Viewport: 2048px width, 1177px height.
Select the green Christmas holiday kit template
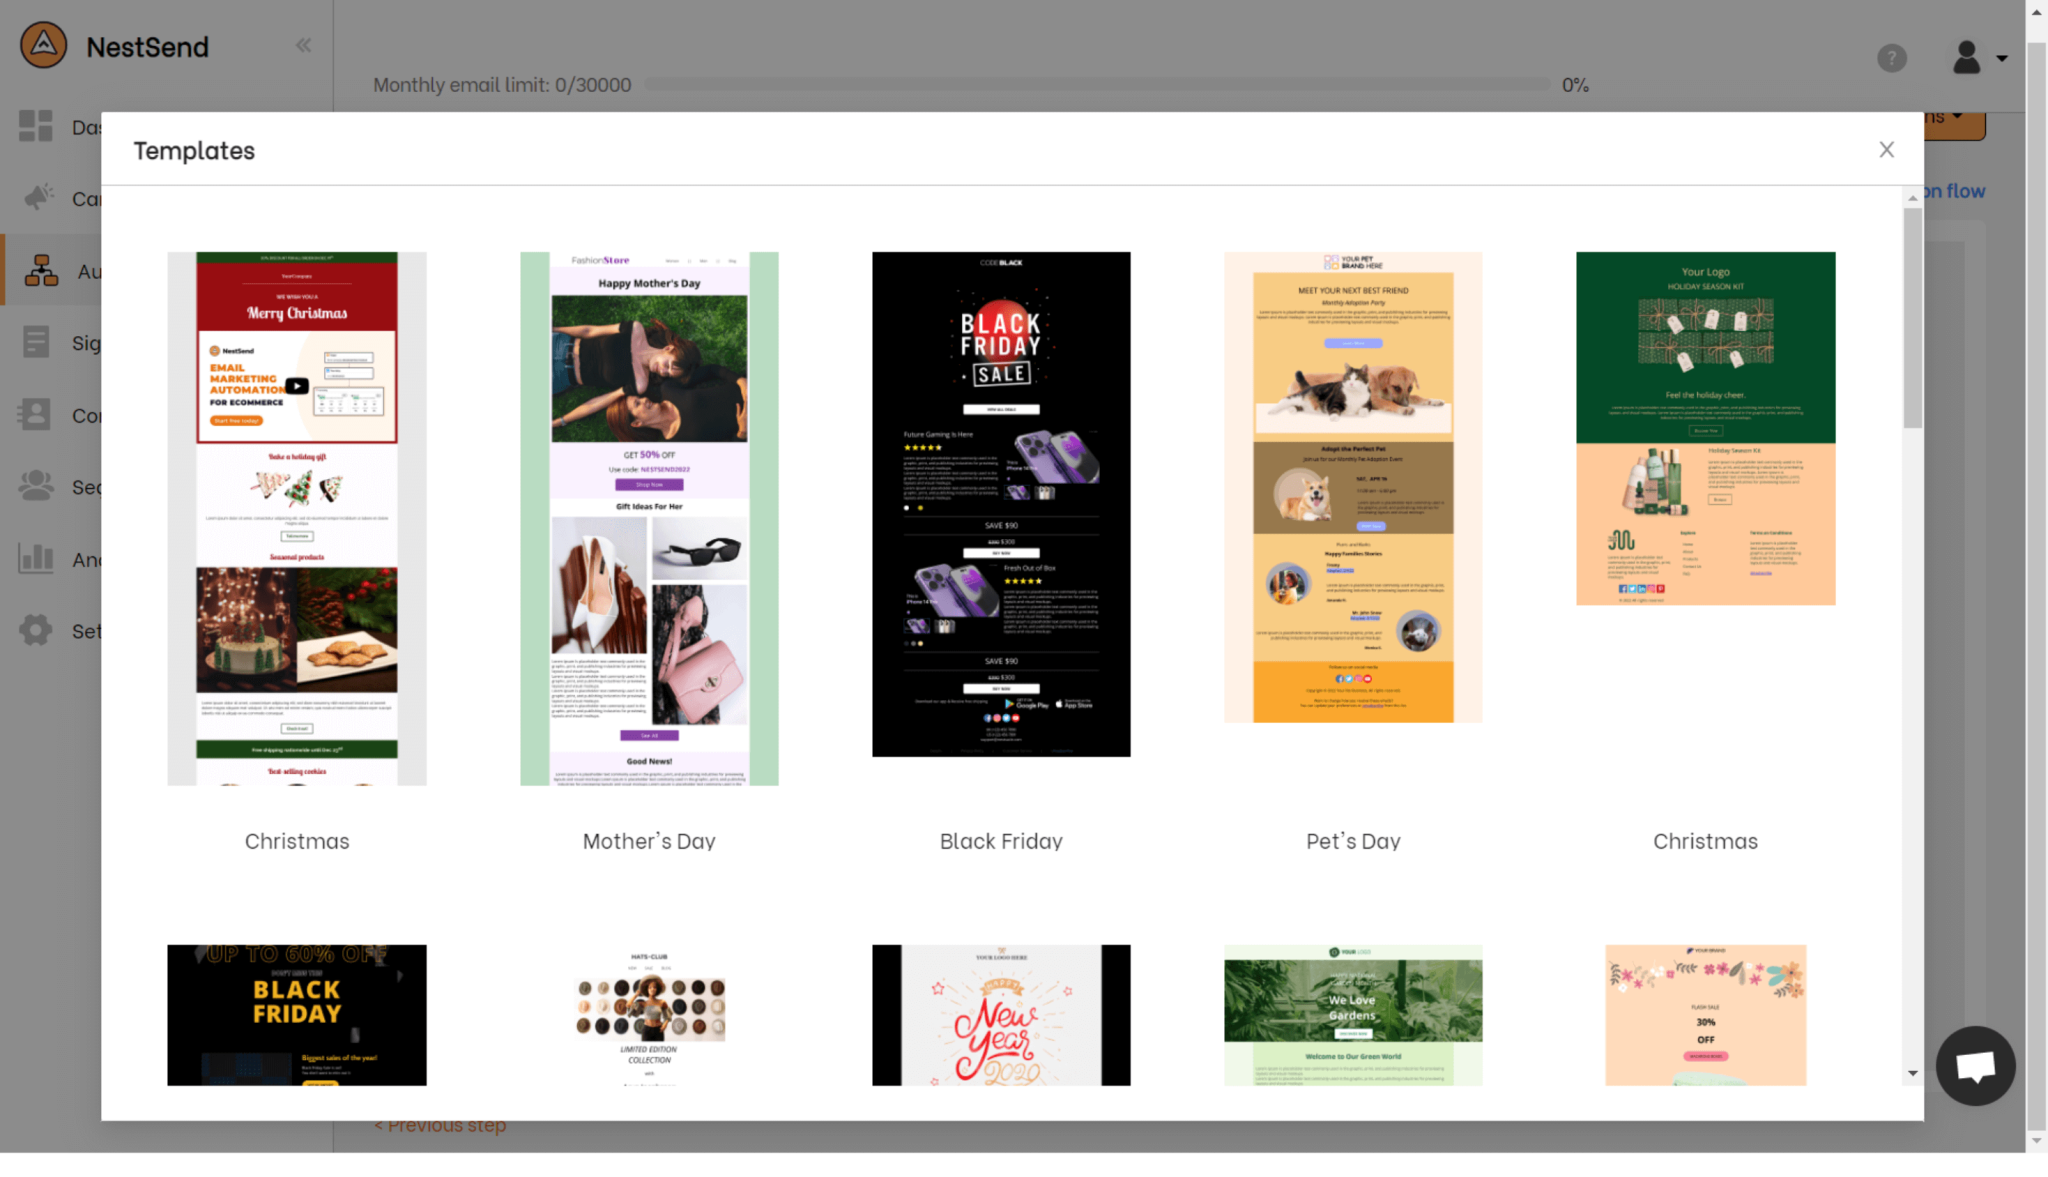tap(1705, 428)
